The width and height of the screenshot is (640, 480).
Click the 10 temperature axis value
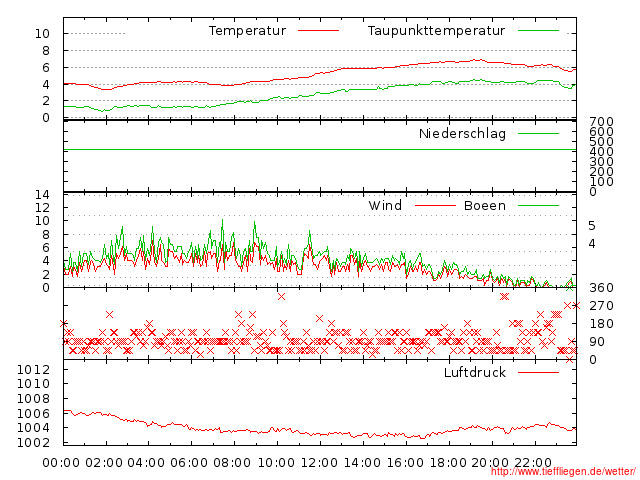click(x=42, y=34)
